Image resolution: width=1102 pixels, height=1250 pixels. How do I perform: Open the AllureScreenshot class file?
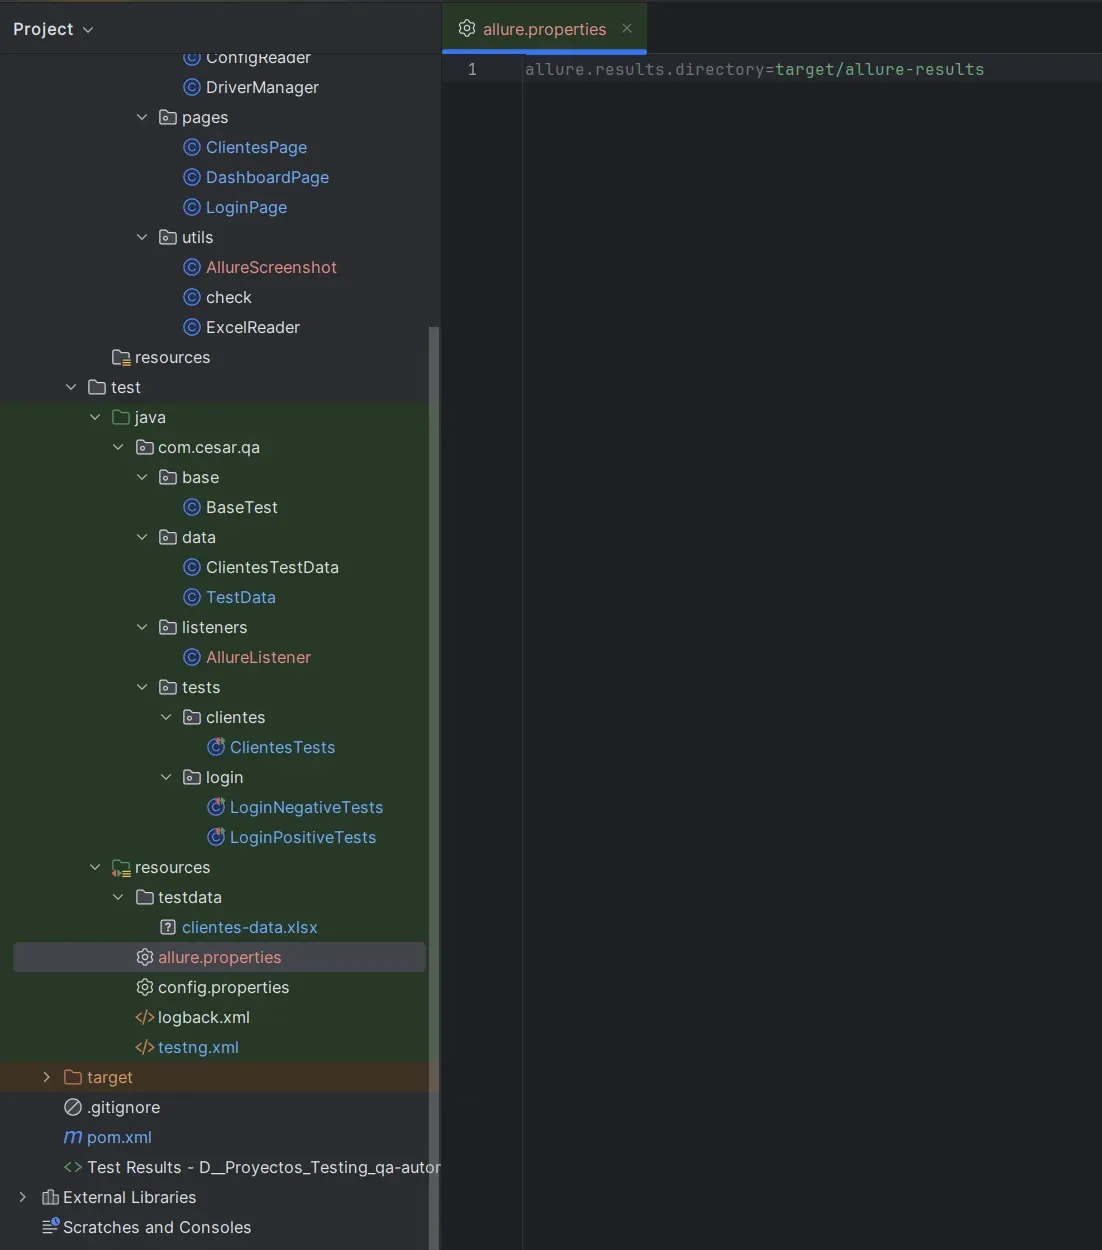(270, 267)
